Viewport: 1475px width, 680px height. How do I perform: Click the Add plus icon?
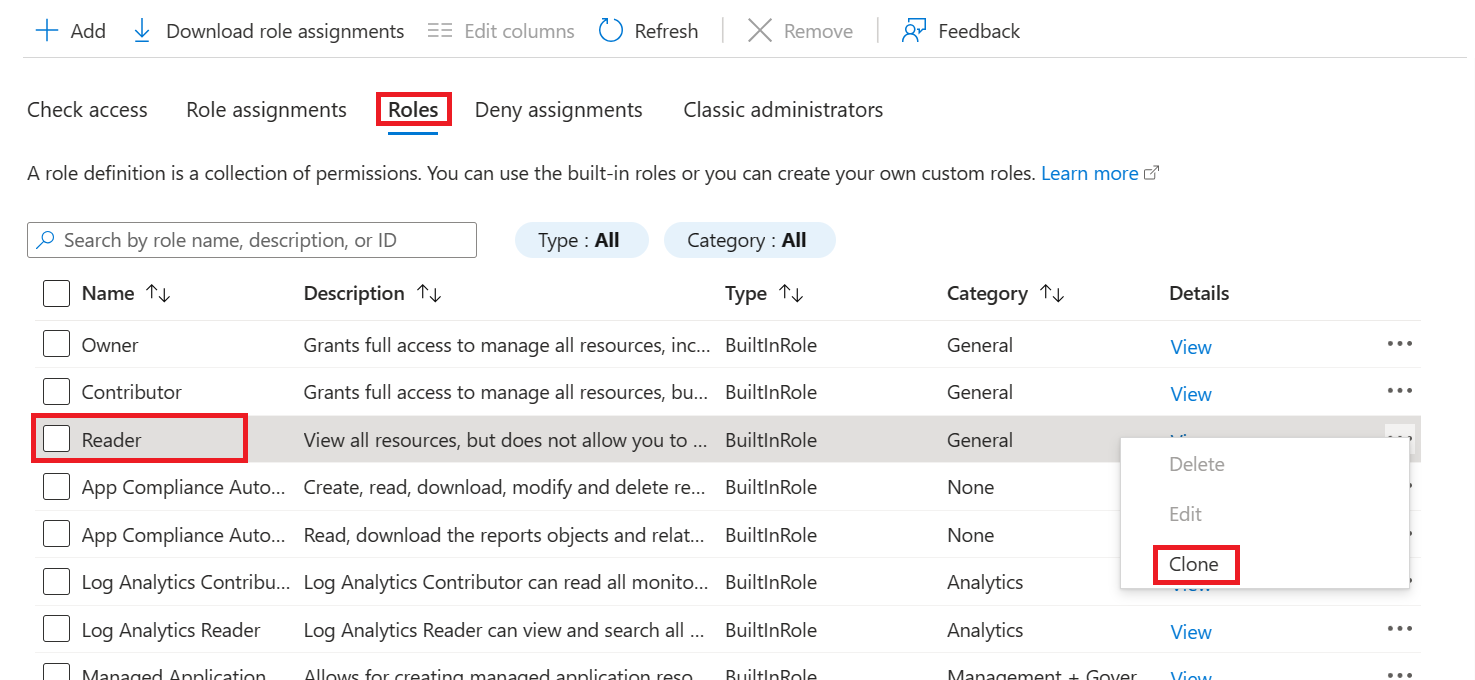click(x=47, y=31)
